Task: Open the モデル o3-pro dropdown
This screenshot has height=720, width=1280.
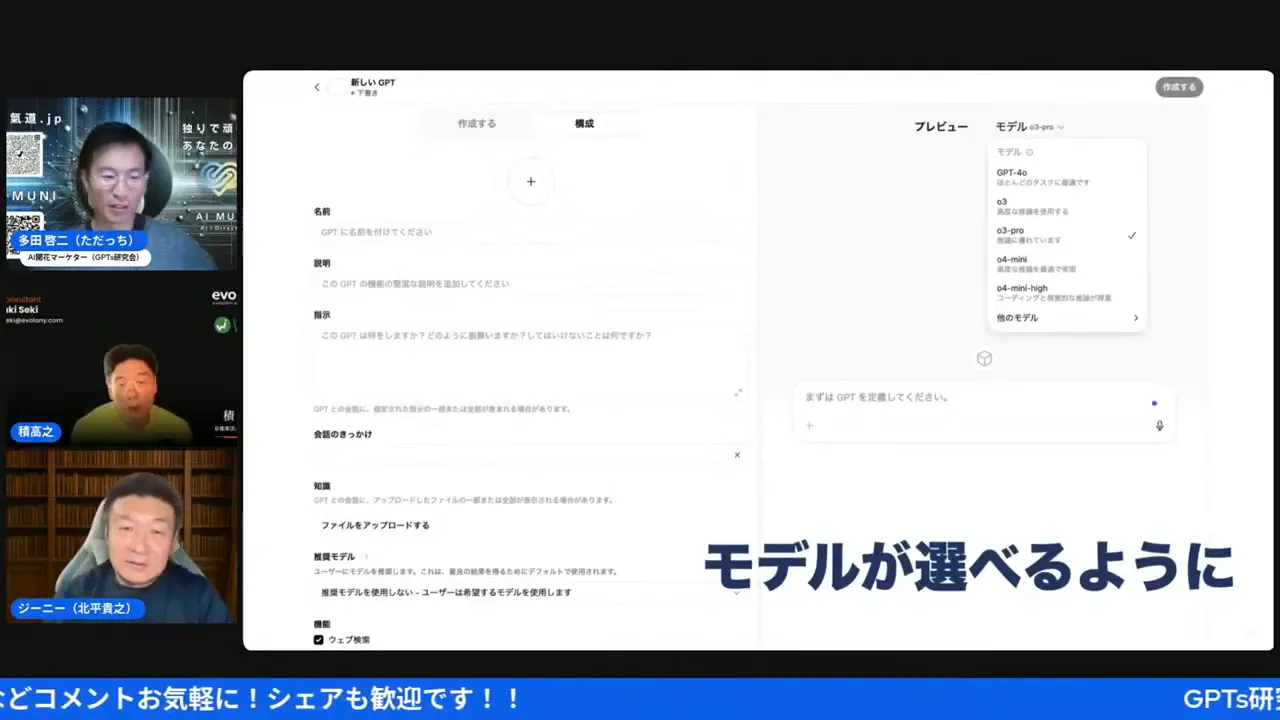Action: 1030,127
